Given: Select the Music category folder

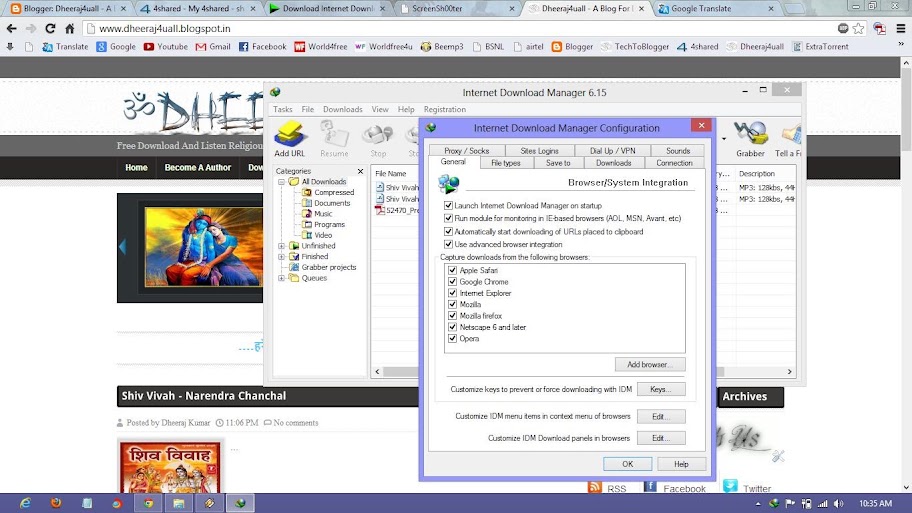Looking at the screenshot, I should click(x=323, y=213).
